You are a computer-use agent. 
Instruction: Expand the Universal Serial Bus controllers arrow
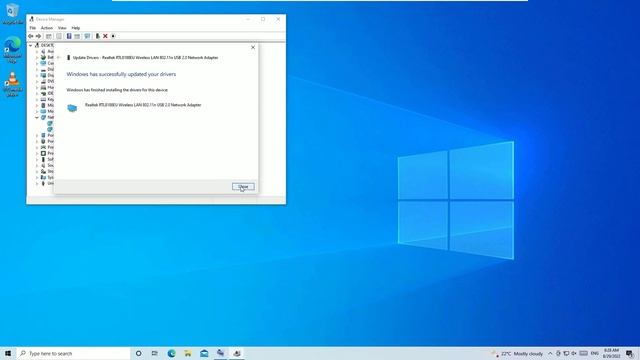(37, 184)
